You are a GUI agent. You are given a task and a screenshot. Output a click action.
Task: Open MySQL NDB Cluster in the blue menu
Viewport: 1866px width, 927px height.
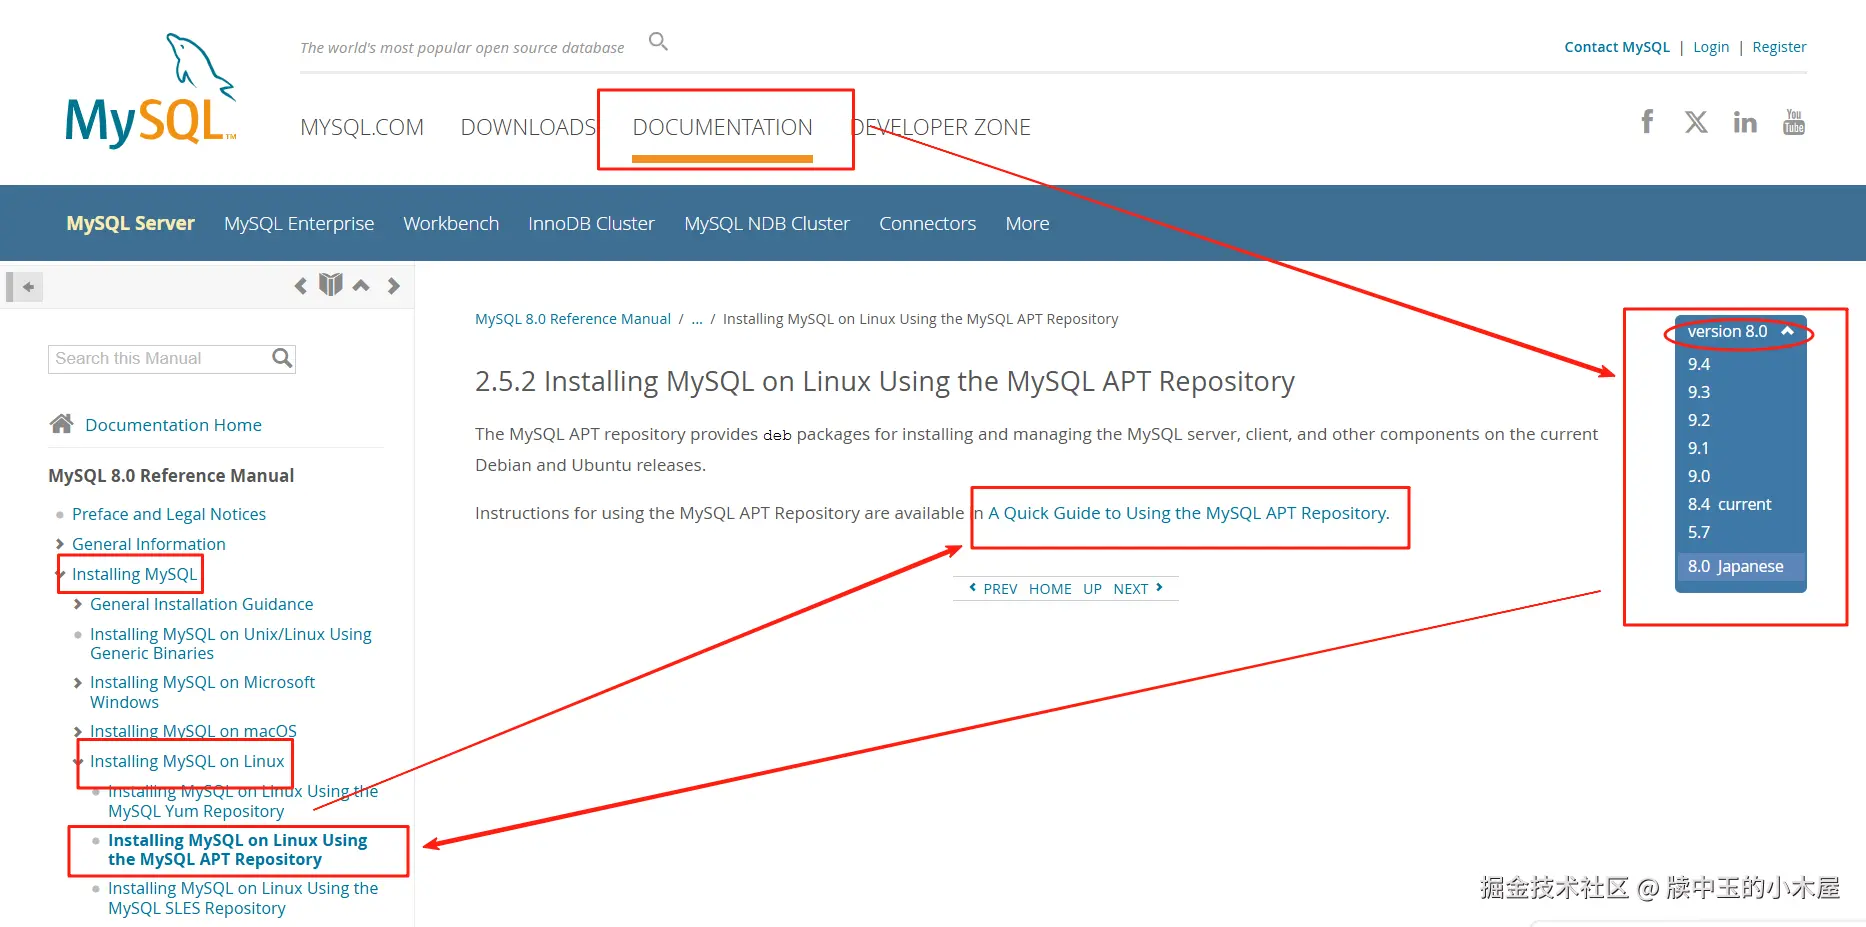coord(767,223)
